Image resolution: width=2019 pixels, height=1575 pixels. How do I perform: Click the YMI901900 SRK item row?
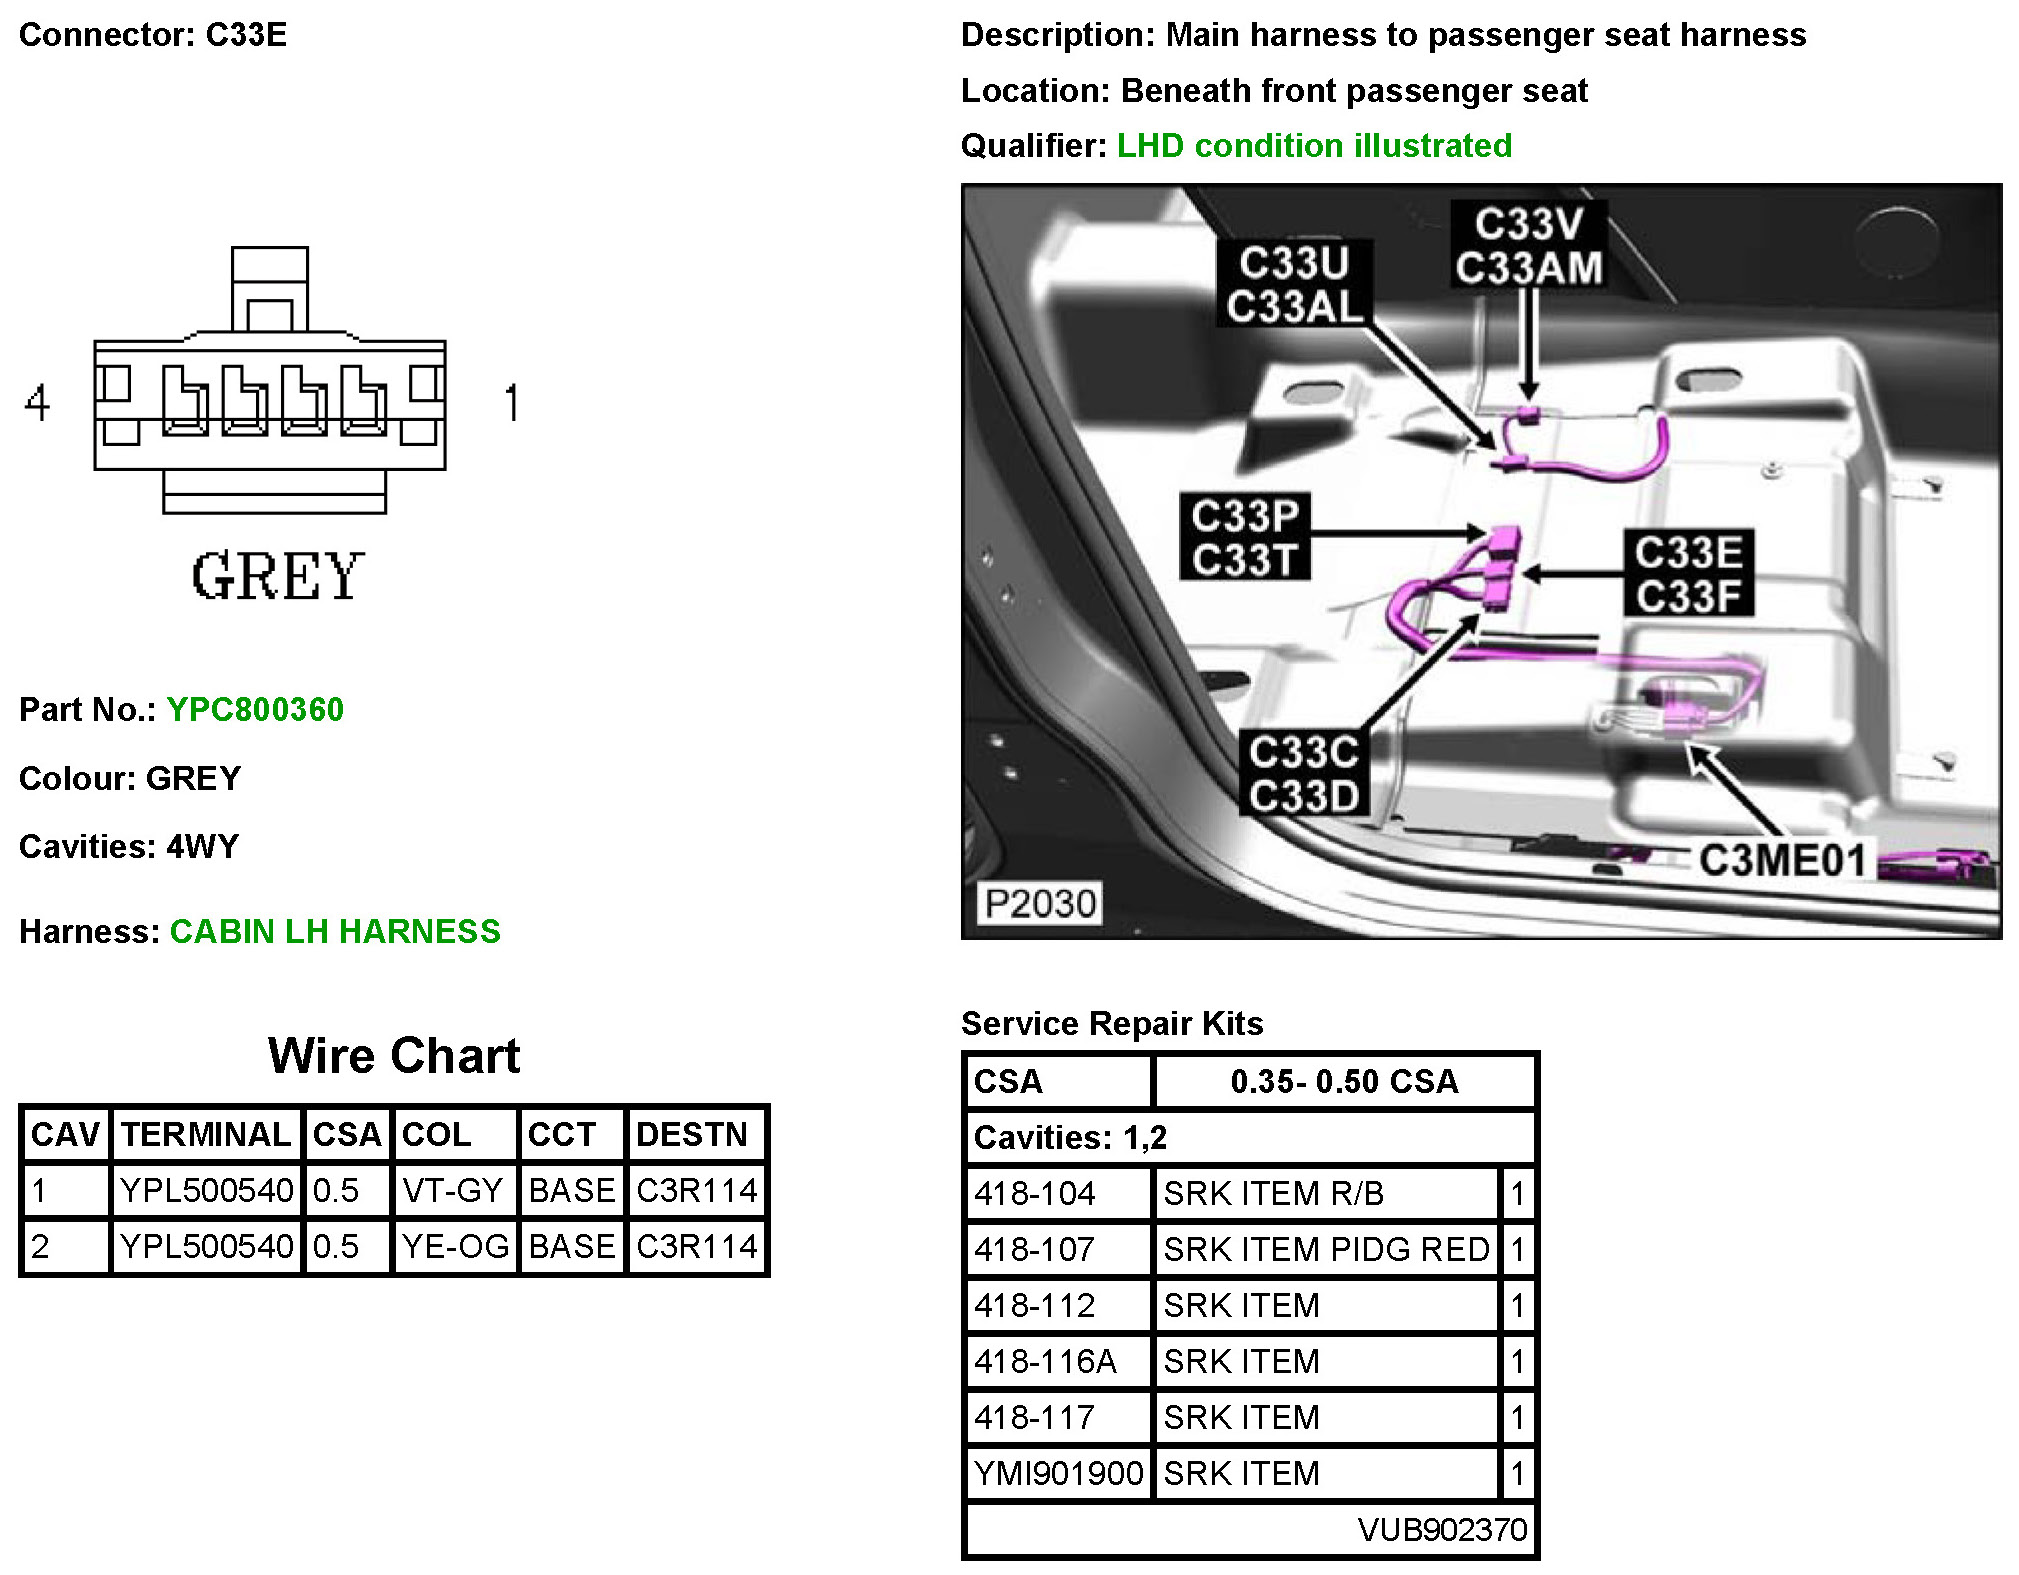[x=1058, y=1473]
